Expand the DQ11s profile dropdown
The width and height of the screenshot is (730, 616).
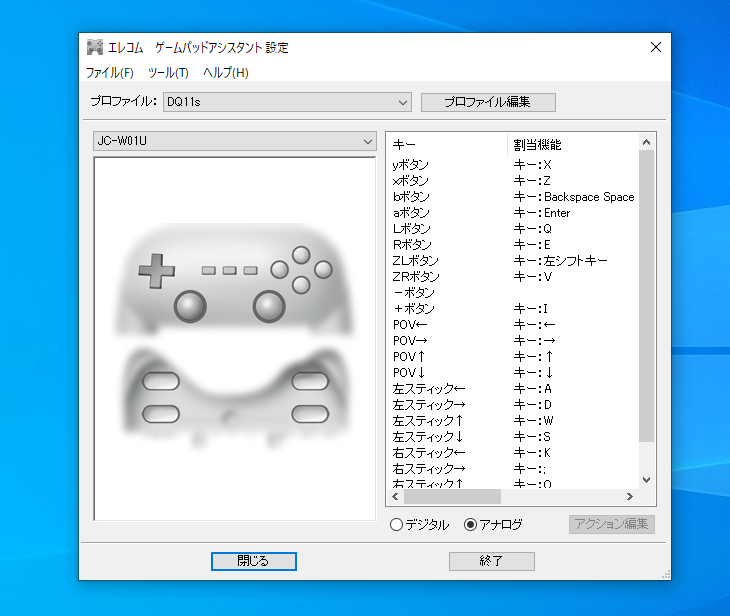287,102
